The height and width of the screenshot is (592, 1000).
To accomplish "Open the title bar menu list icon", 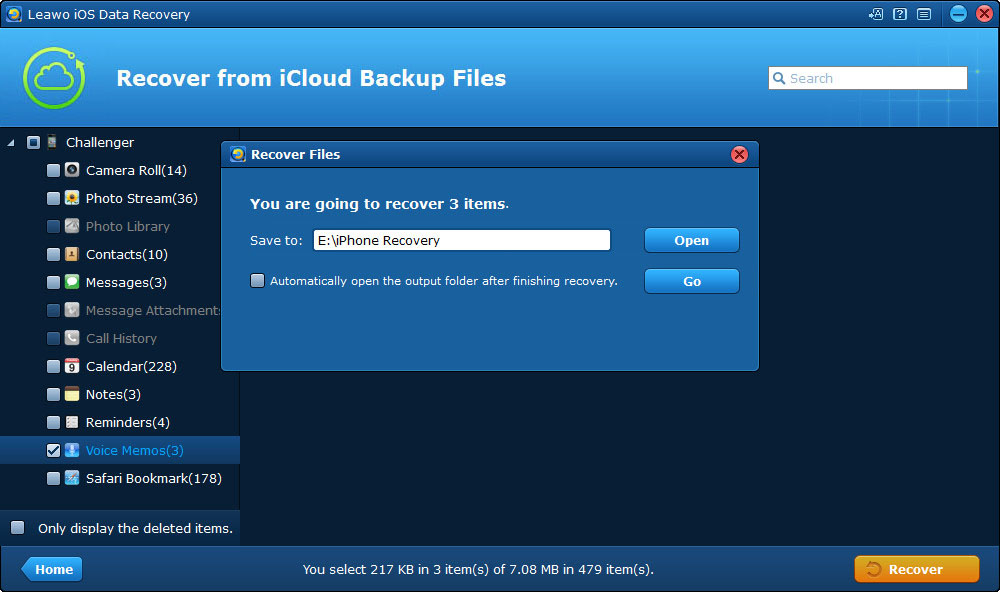I will [x=923, y=14].
